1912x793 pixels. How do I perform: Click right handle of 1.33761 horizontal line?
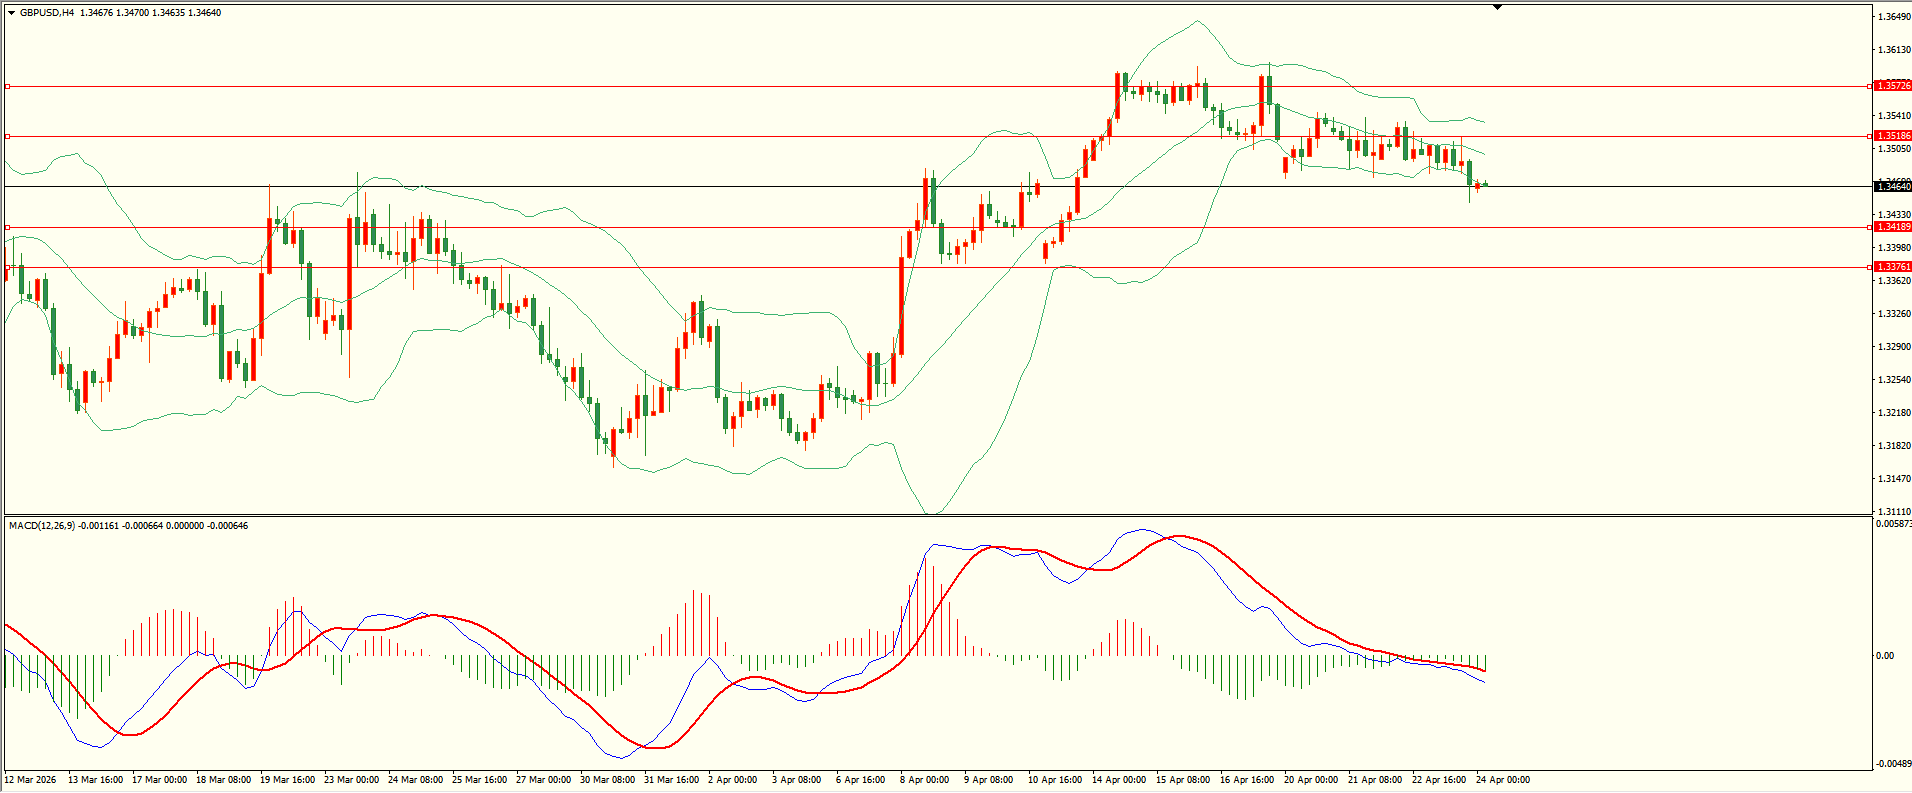pyautogui.click(x=1869, y=267)
